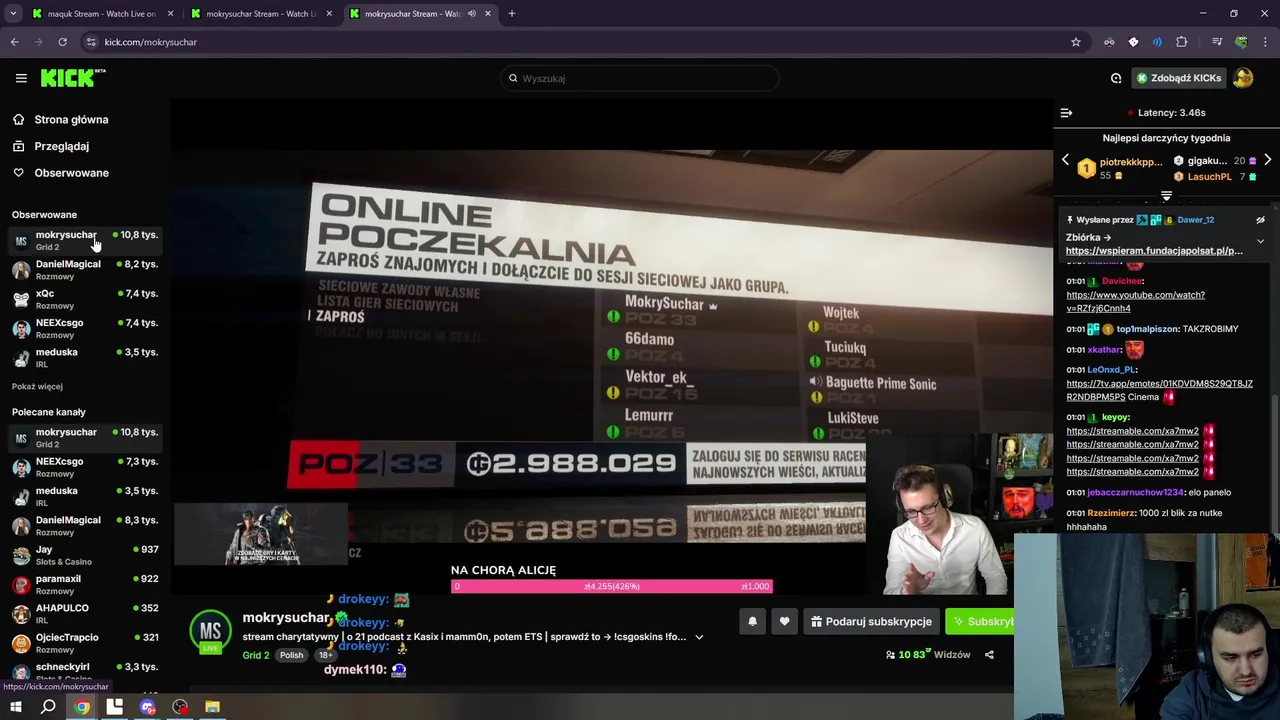Screen dimensions: 1280x720
Task: Switch to the second mokrysuchar Stream tab
Action: click(x=260, y=14)
